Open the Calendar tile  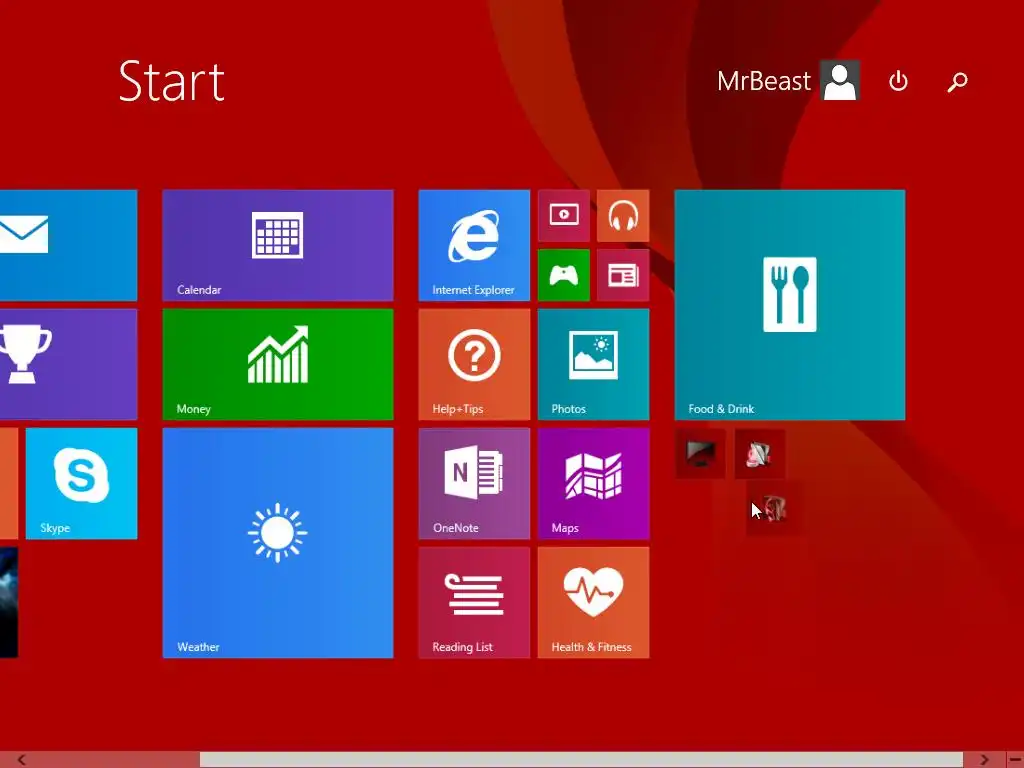pyautogui.click(x=278, y=245)
